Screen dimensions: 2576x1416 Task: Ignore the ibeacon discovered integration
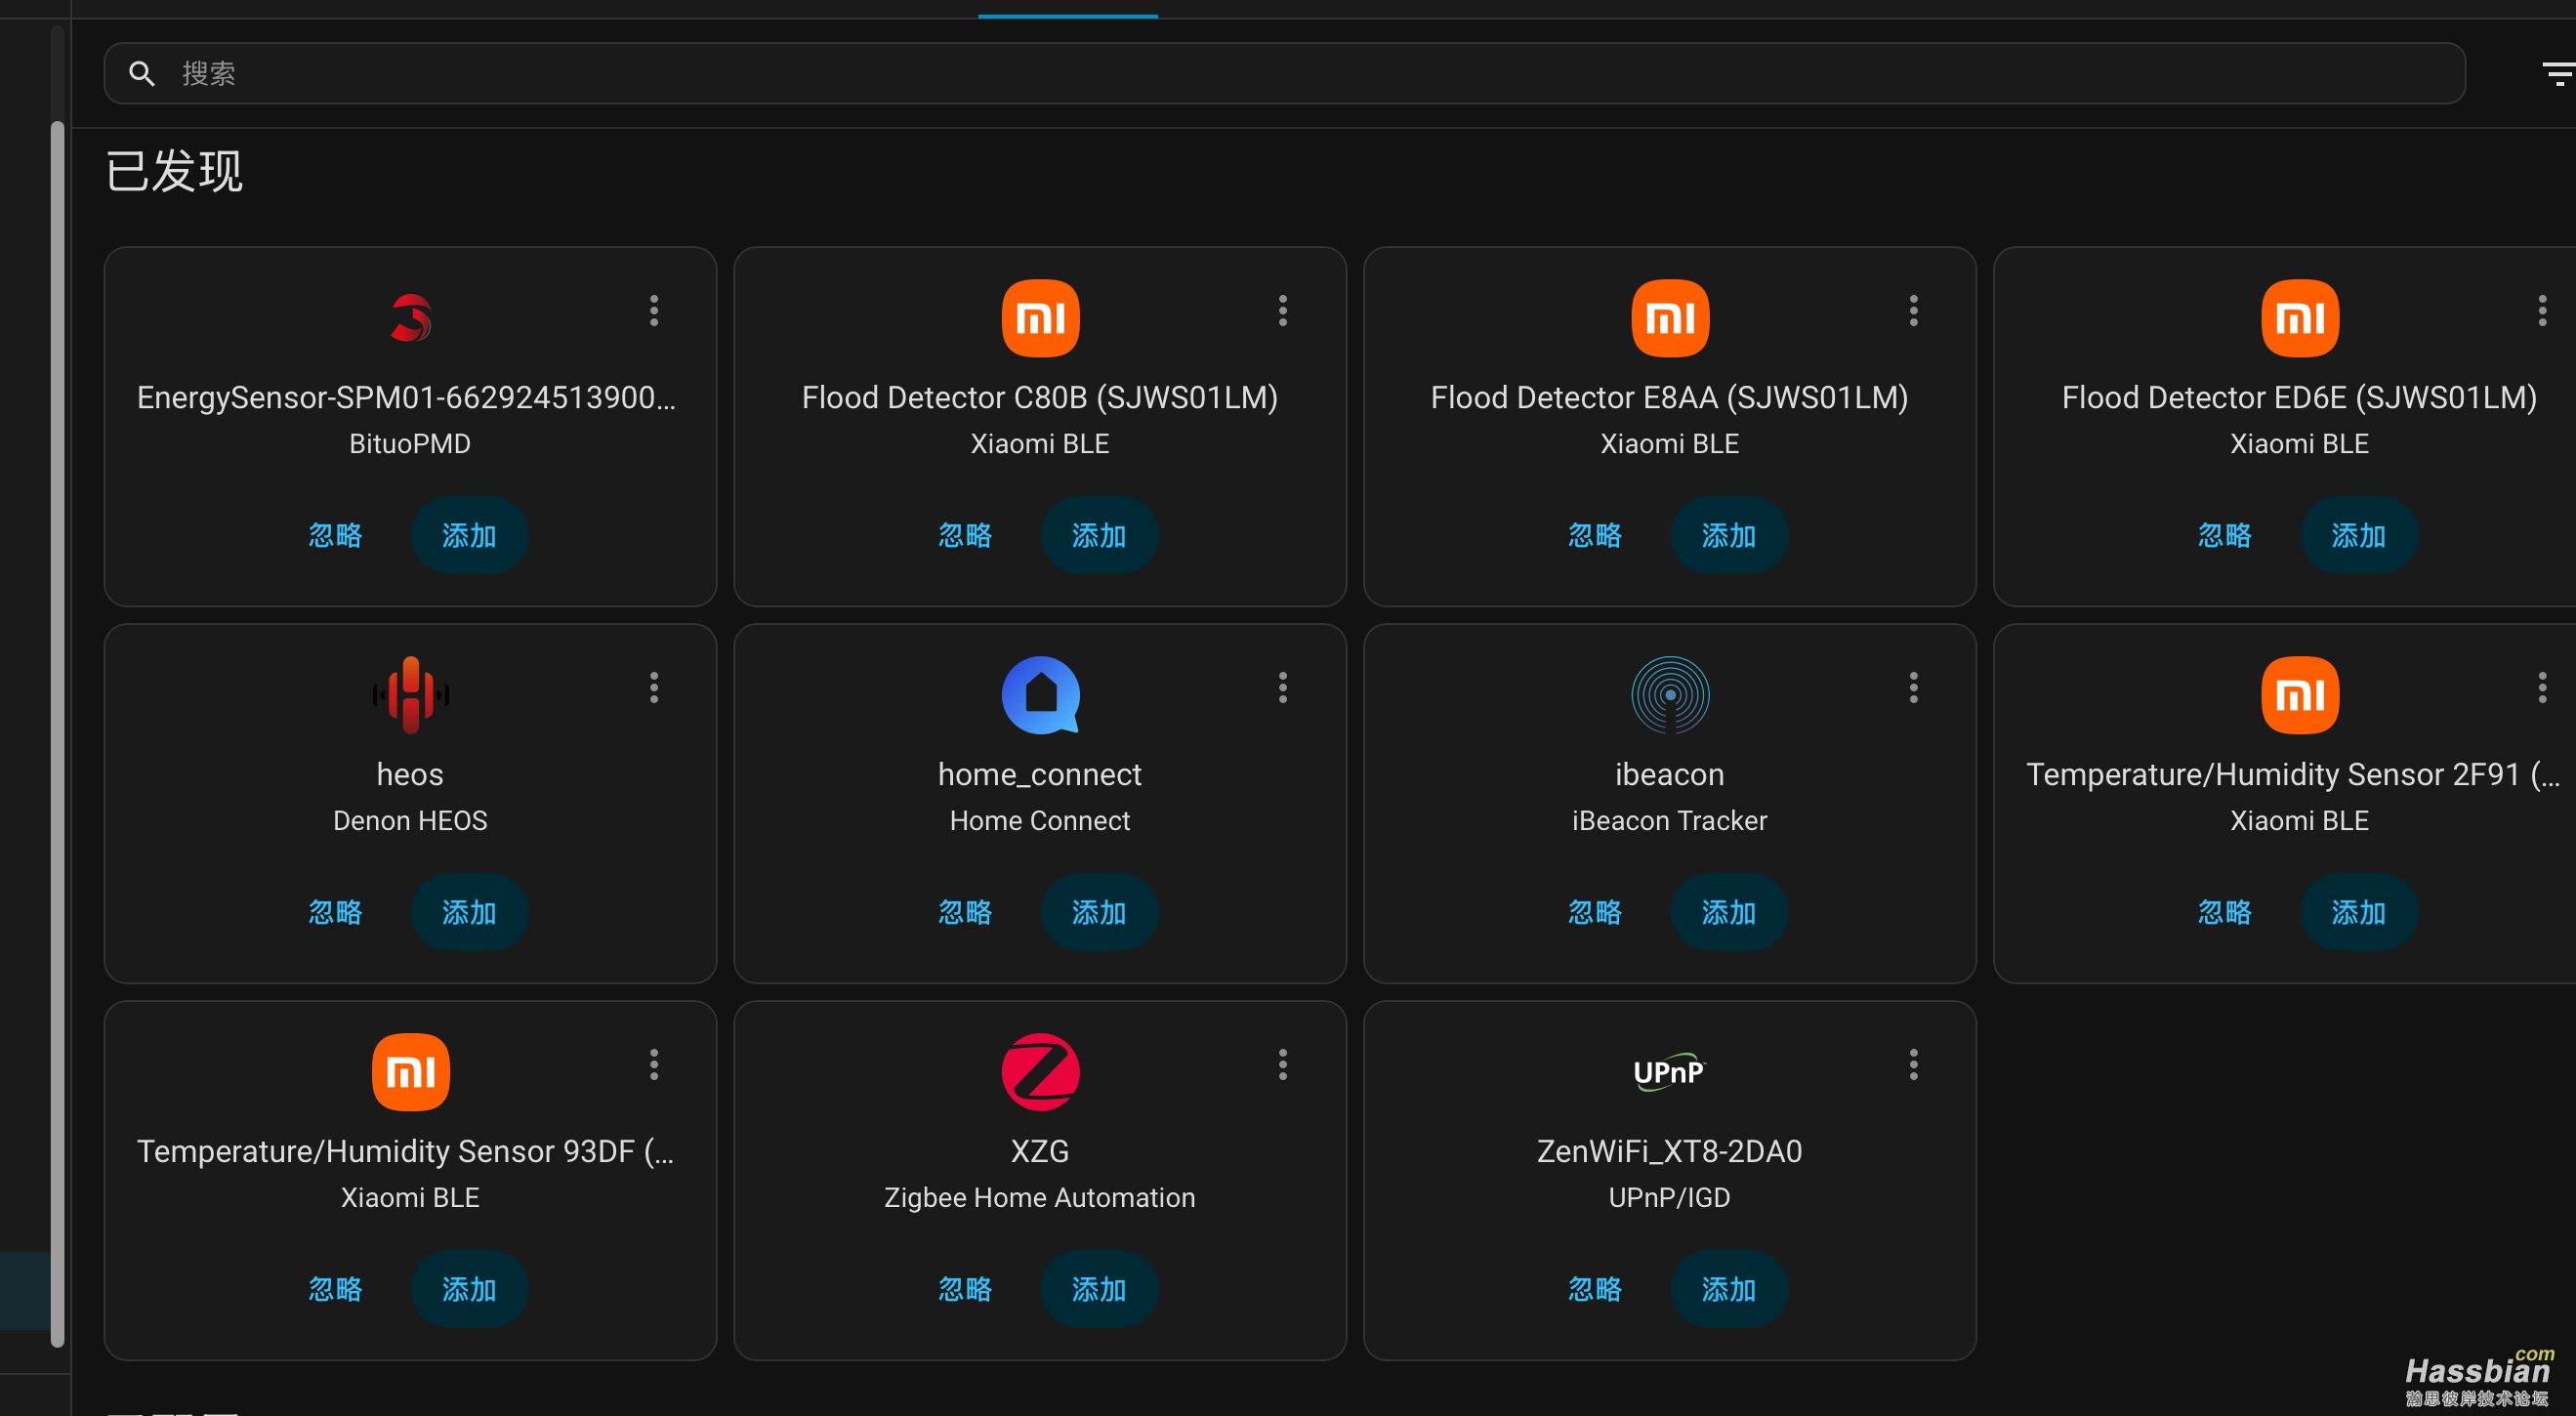pos(1595,913)
